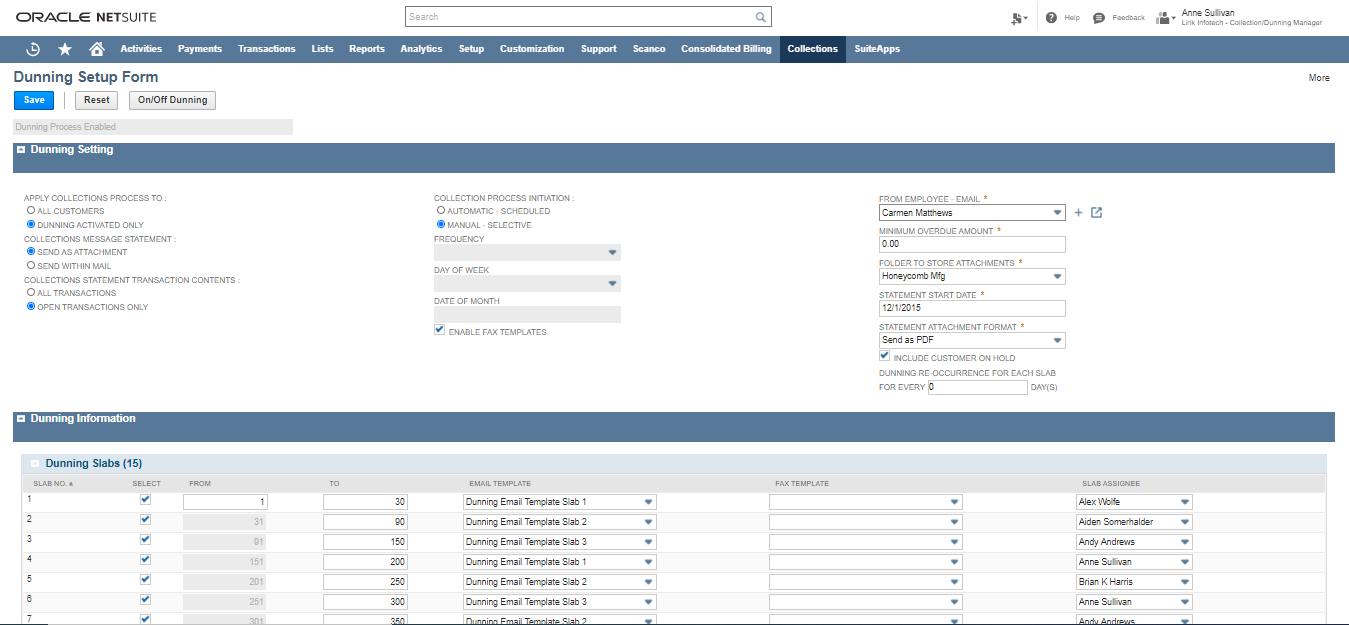Viewport: 1349px width, 625px height.
Task: Collapse the Dunning Setting section
Action: click(21, 150)
